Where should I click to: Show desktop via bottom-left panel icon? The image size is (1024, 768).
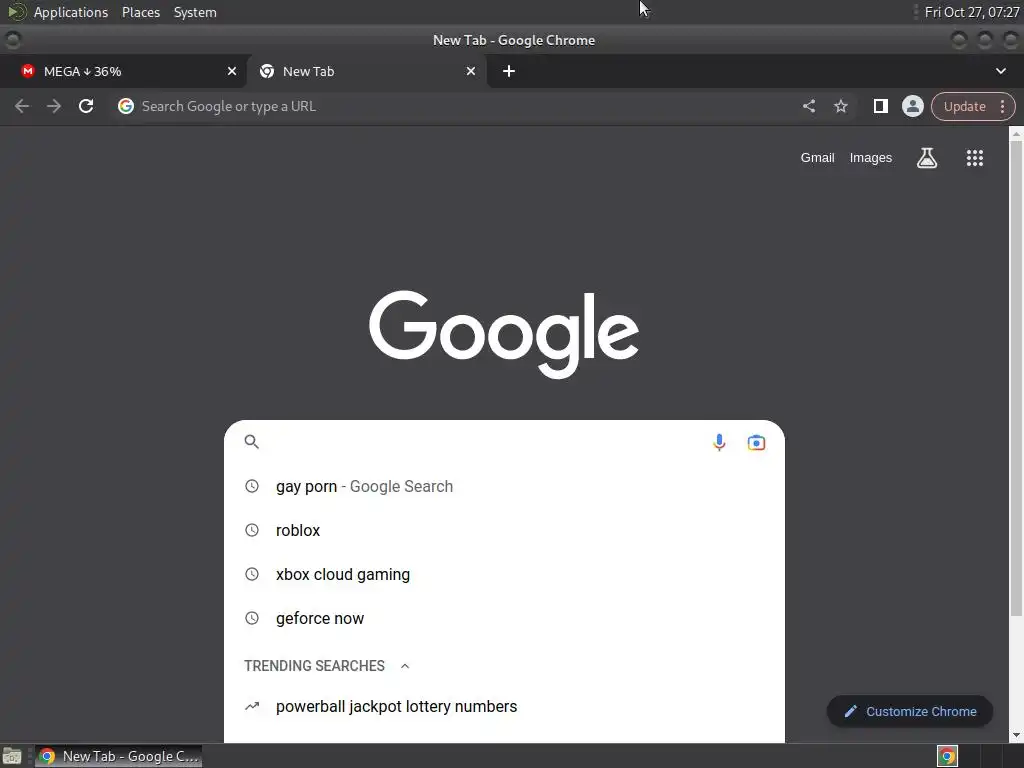(11, 756)
